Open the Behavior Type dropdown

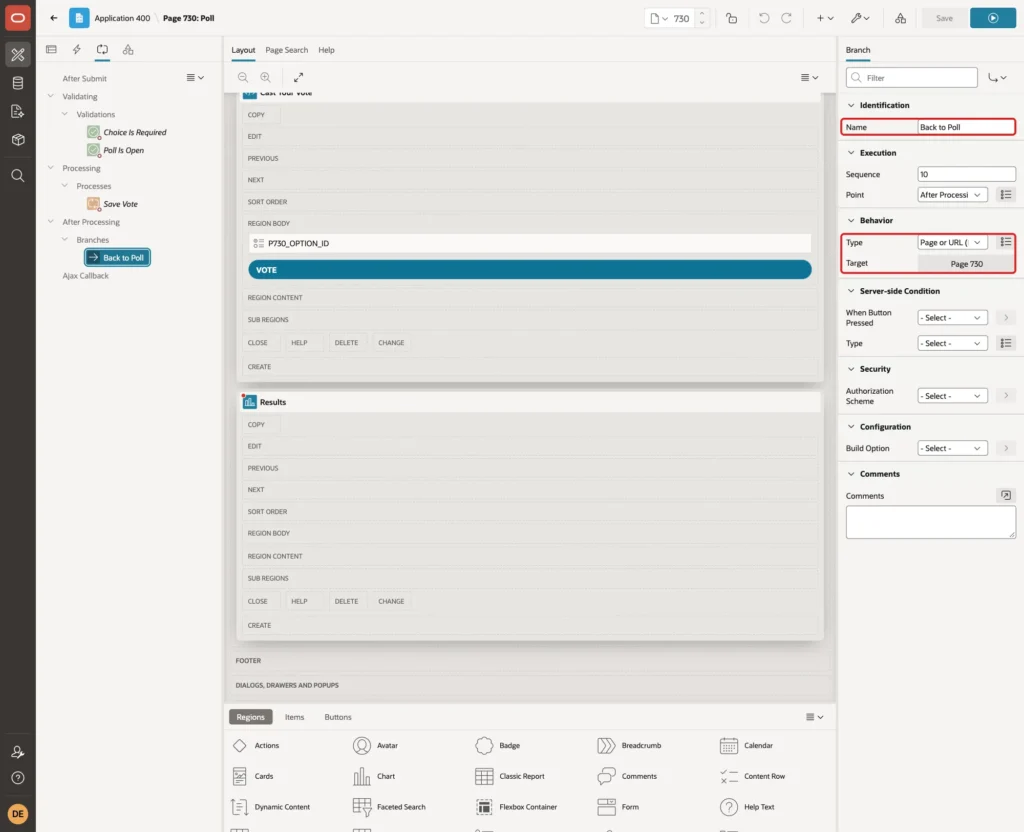952,242
